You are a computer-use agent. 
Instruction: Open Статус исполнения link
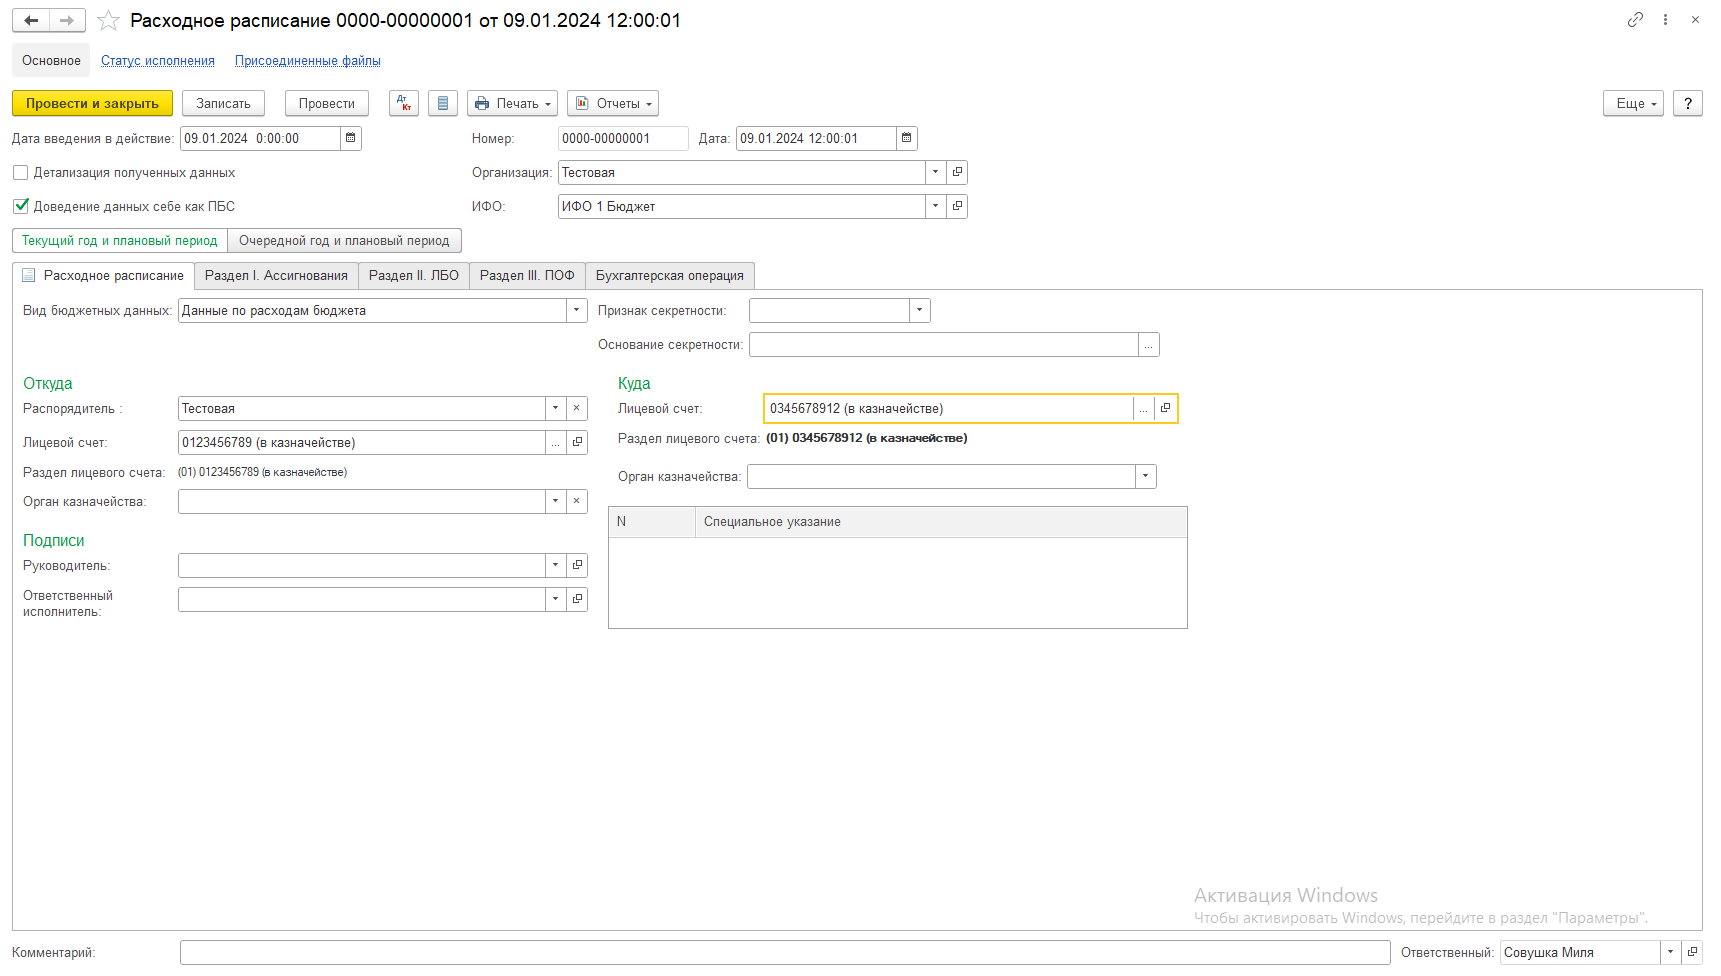click(x=158, y=60)
